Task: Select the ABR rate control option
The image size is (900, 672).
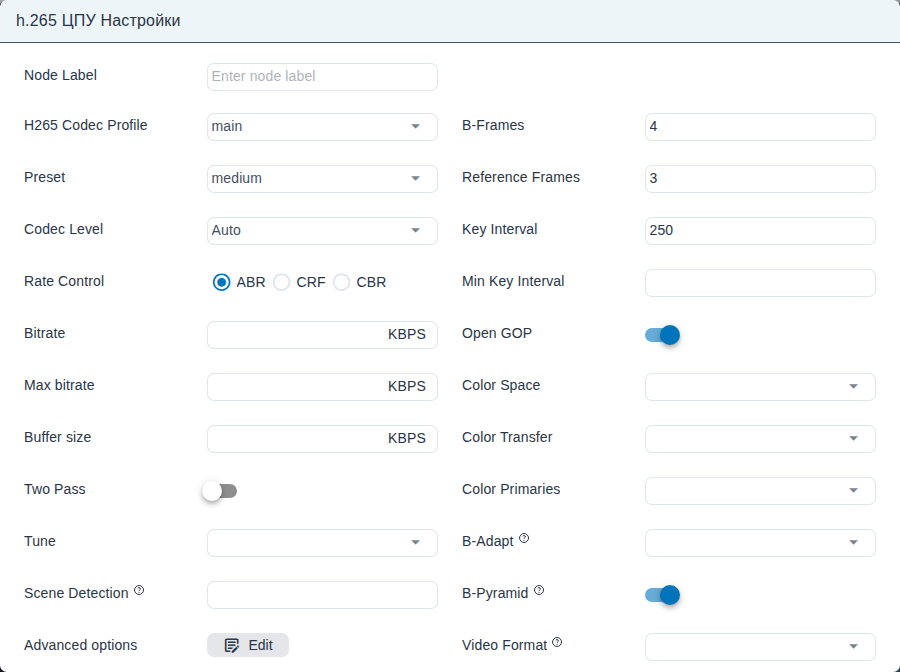Action: pyautogui.click(x=222, y=282)
